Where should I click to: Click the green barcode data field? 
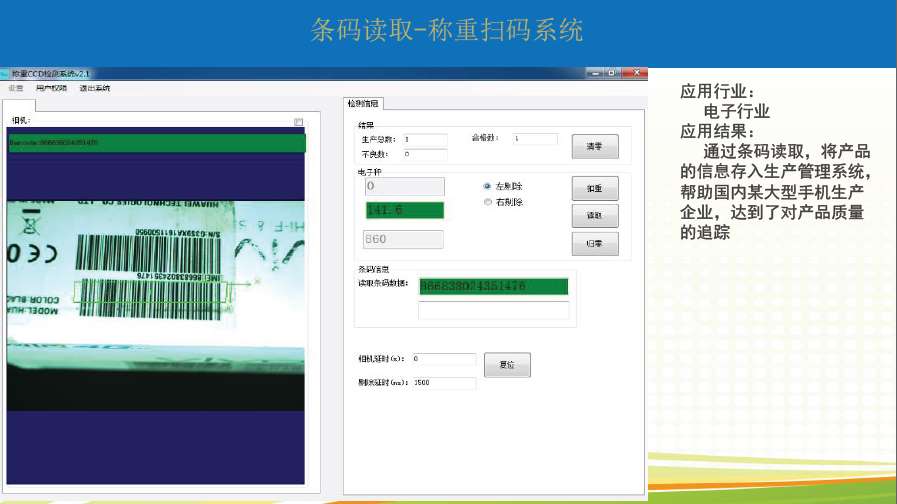[x=494, y=286]
